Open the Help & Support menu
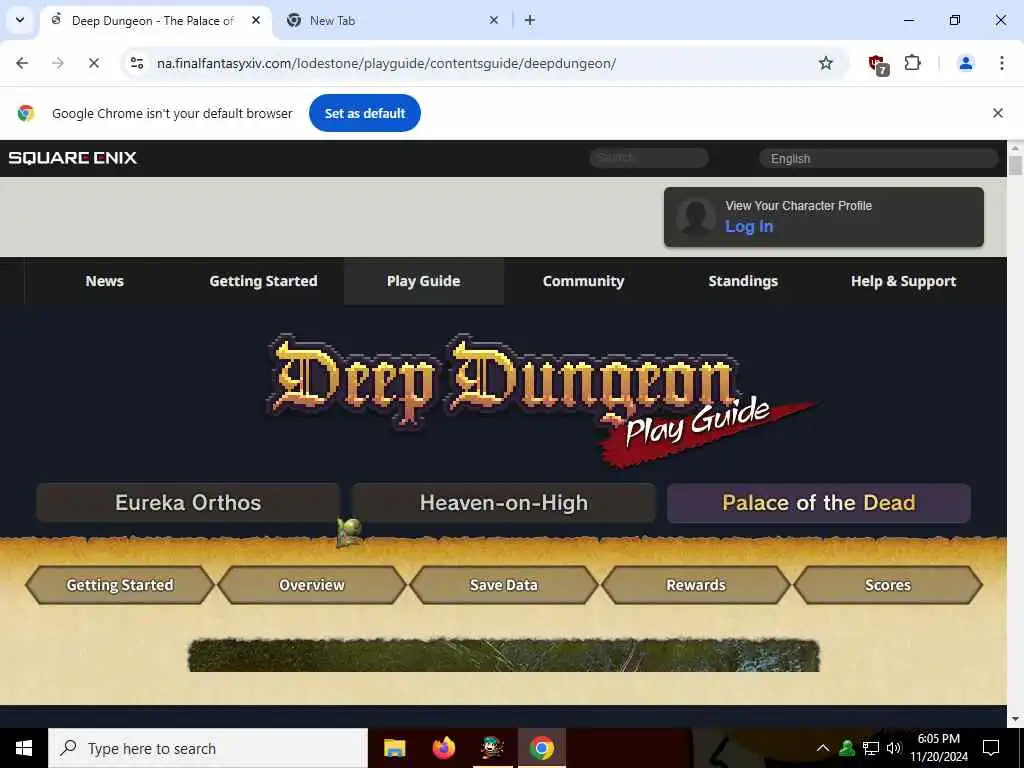The width and height of the screenshot is (1024, 768). pos(903,281)
